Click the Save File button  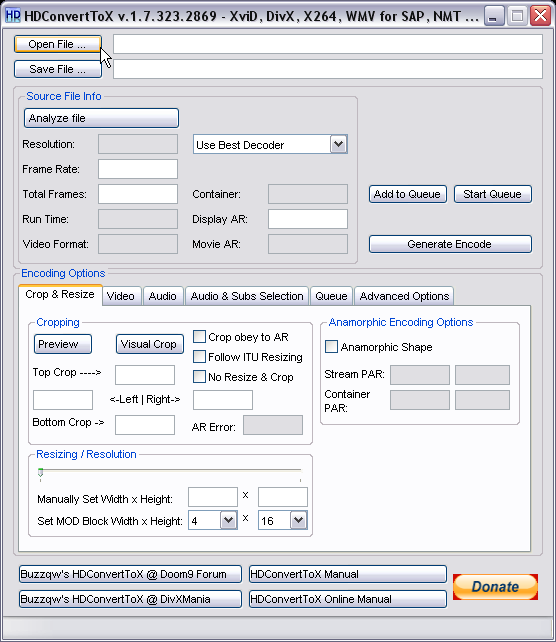coord(58,69)
